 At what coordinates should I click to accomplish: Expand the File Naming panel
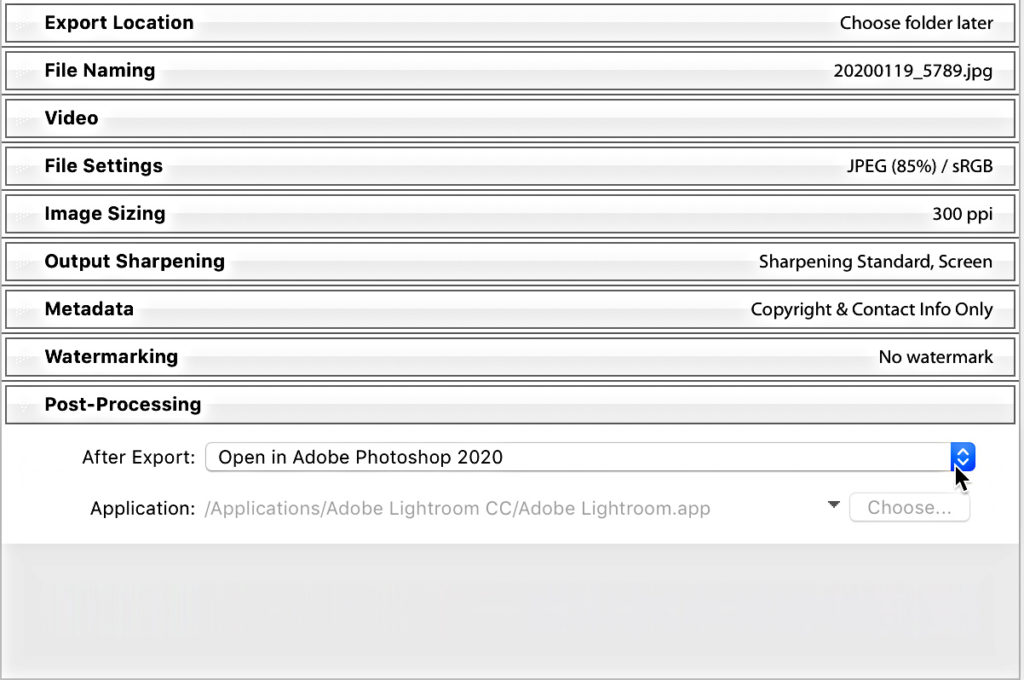pos(510,71)
